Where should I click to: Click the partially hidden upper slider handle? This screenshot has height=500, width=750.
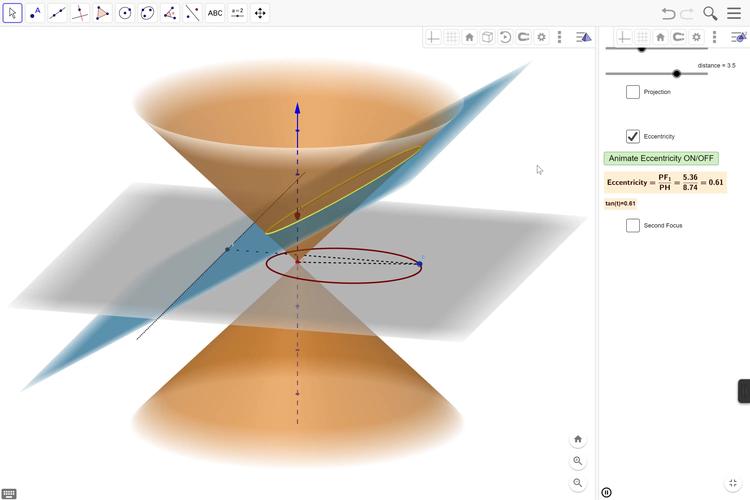642,49
